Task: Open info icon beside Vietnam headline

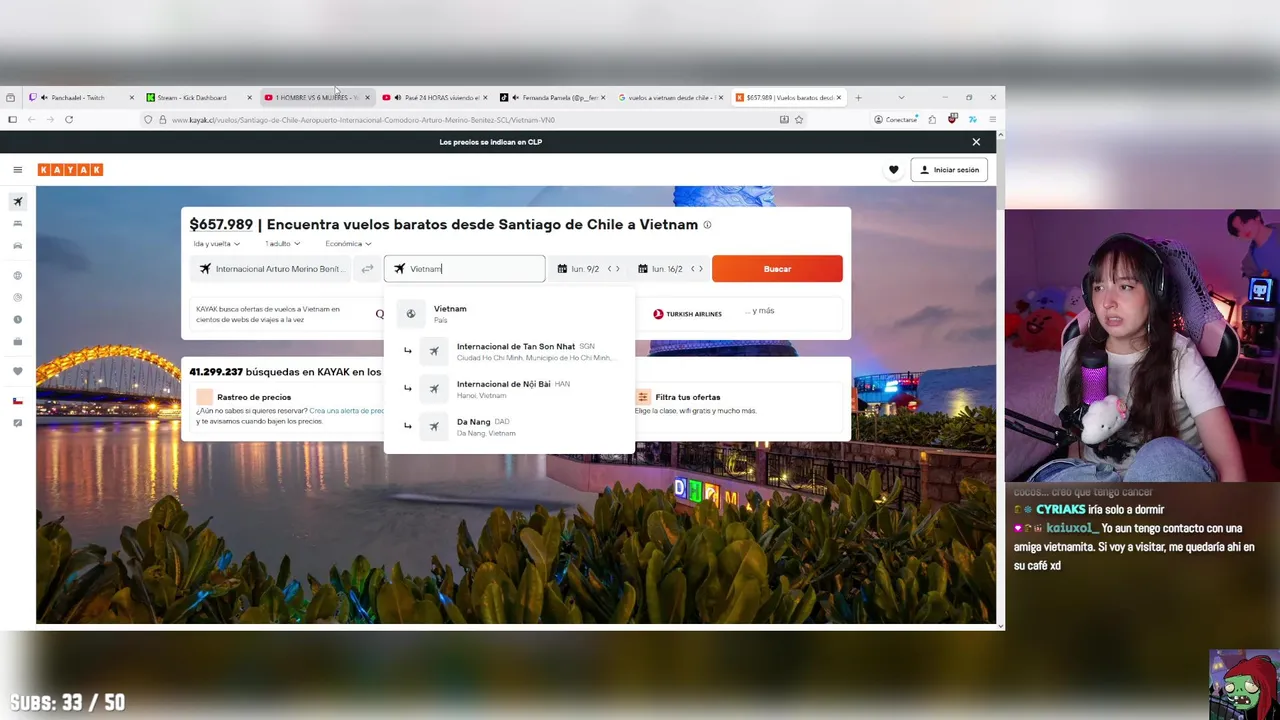Action: coord(707,225)
